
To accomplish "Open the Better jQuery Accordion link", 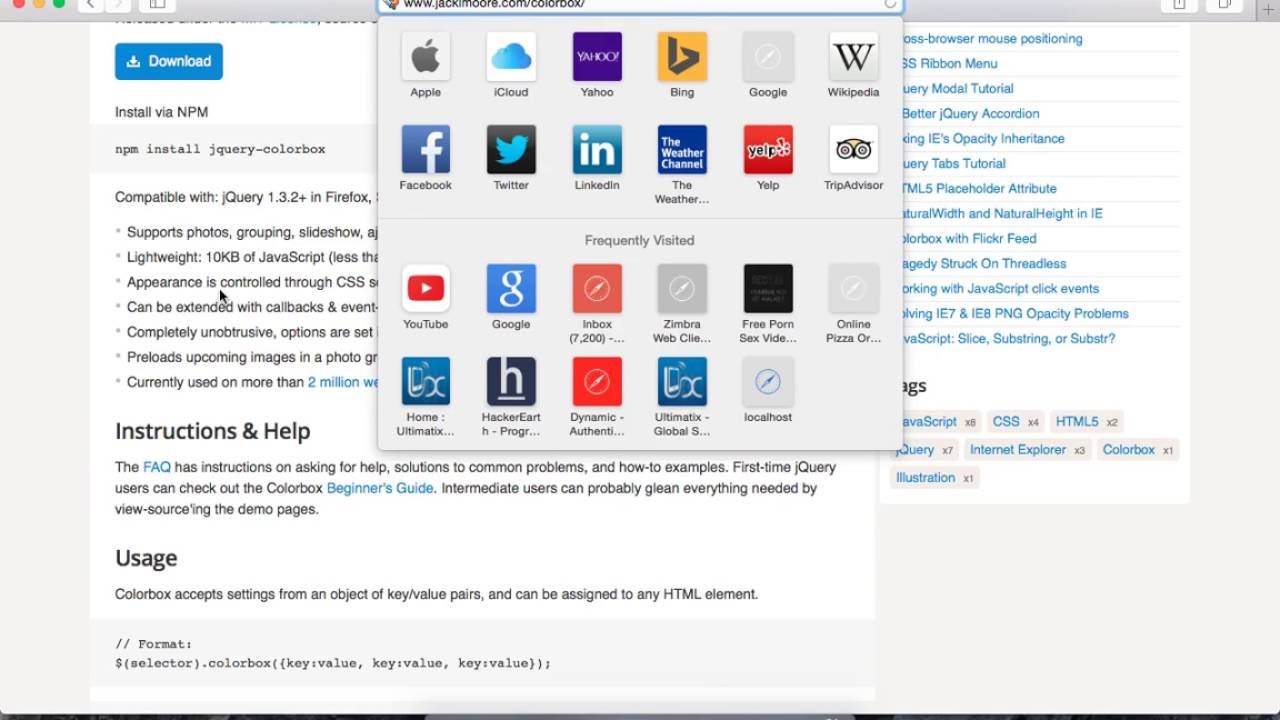I will [969, 113].
